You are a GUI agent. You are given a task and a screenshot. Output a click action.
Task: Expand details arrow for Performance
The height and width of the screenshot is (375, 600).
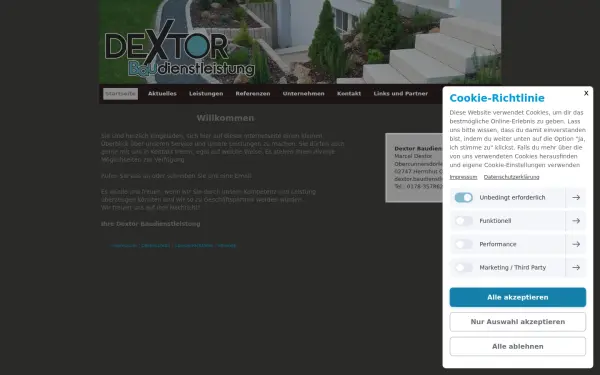pyautogui.click(x=576, y=244)
